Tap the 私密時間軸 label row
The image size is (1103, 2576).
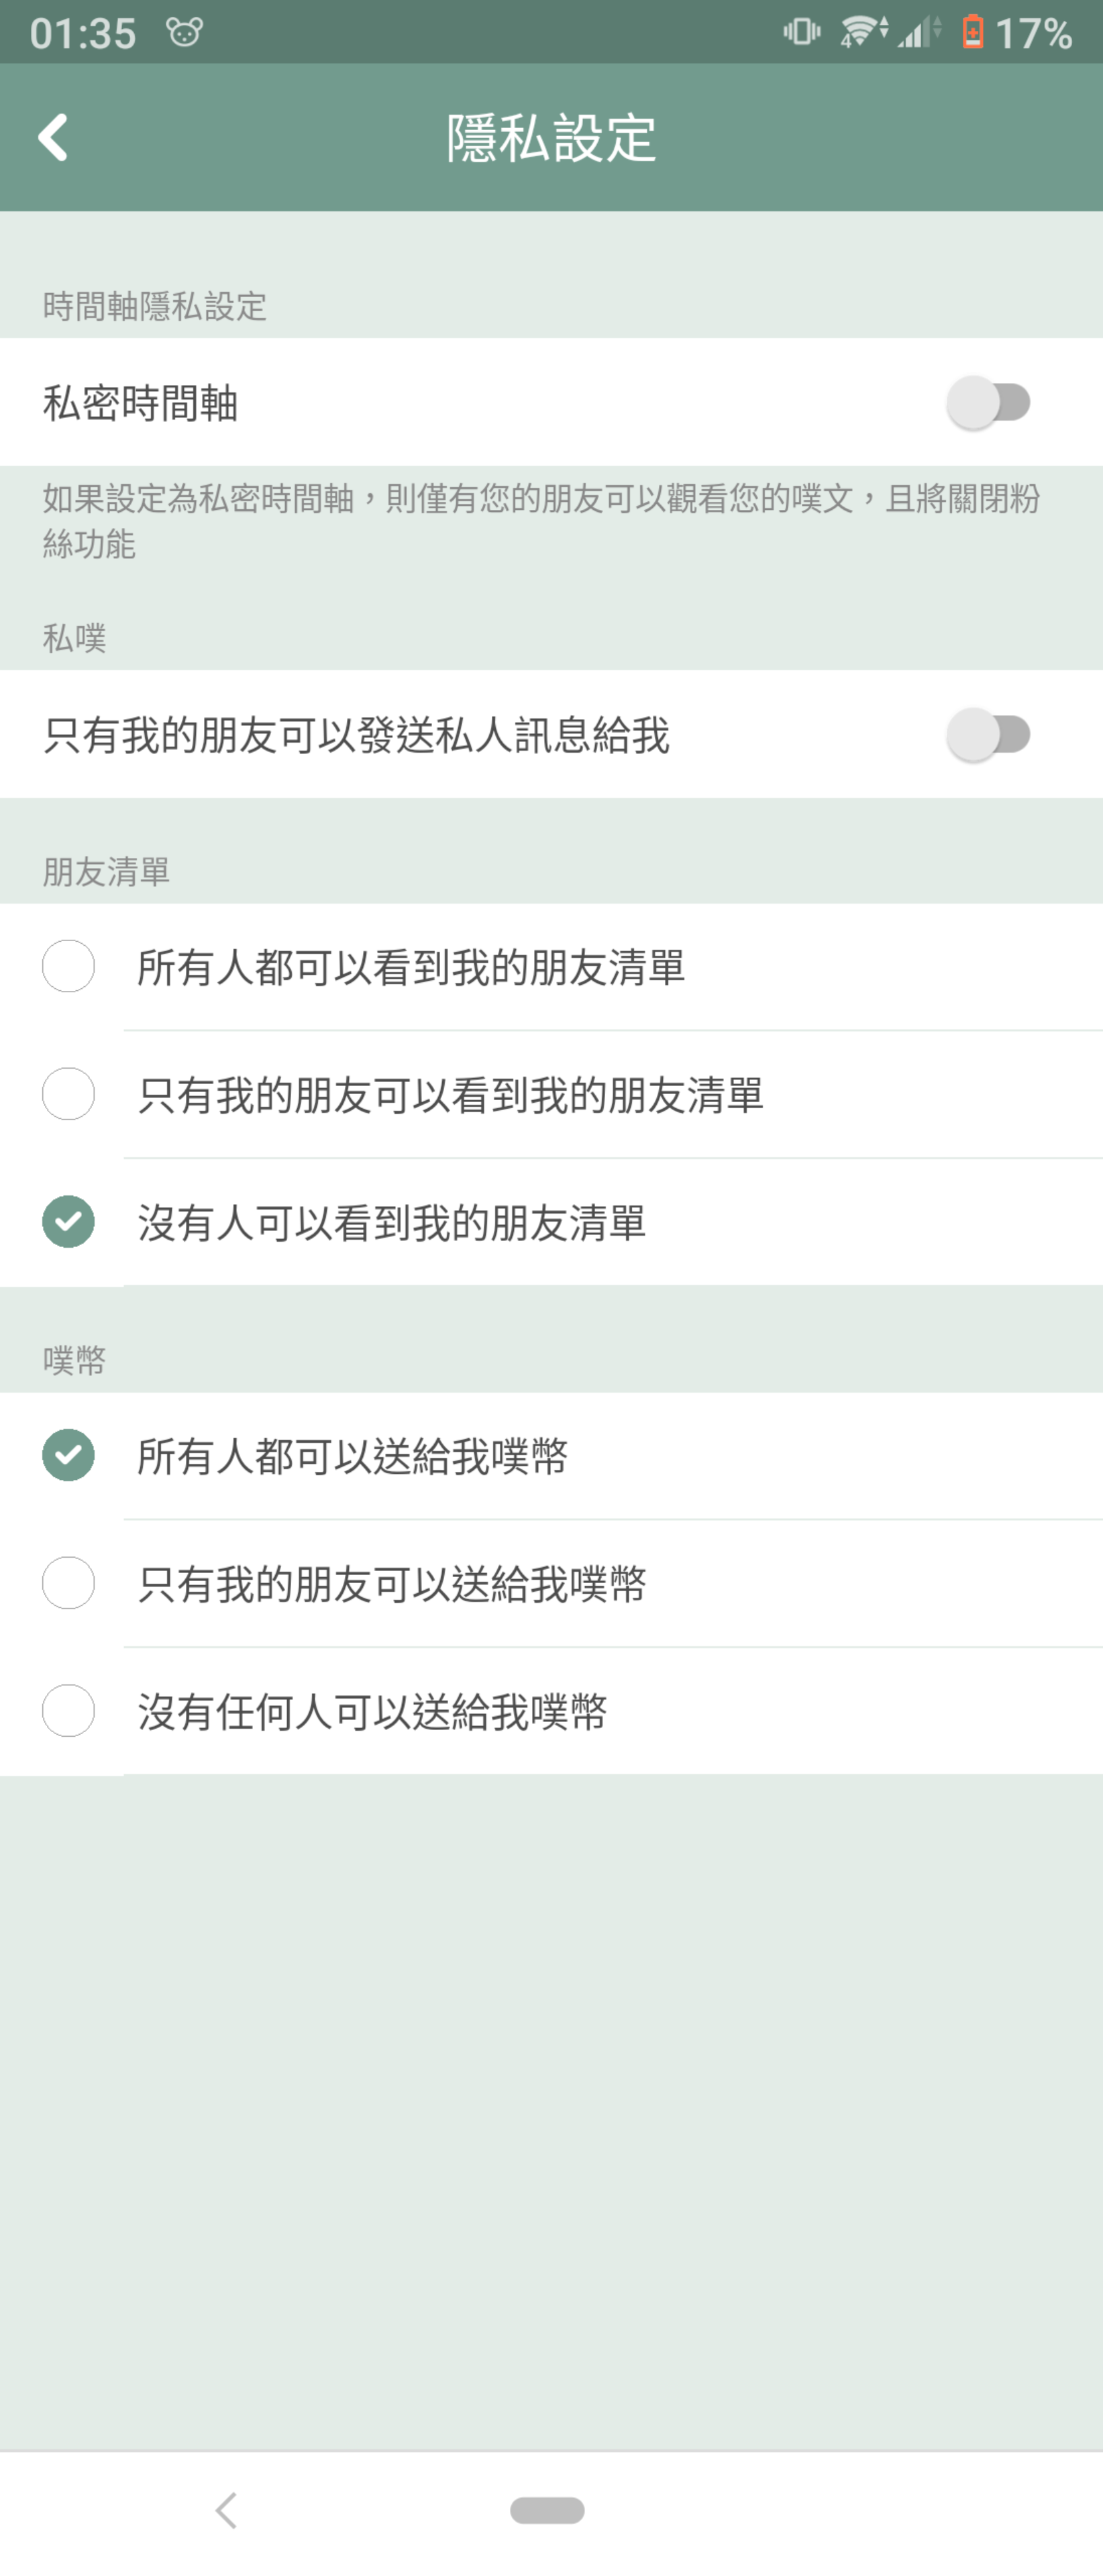coord(551,402)
